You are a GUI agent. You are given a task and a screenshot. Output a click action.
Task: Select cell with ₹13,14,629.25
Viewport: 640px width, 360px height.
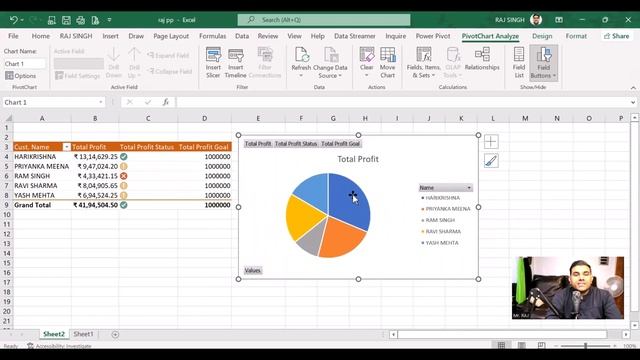[95, 156]
